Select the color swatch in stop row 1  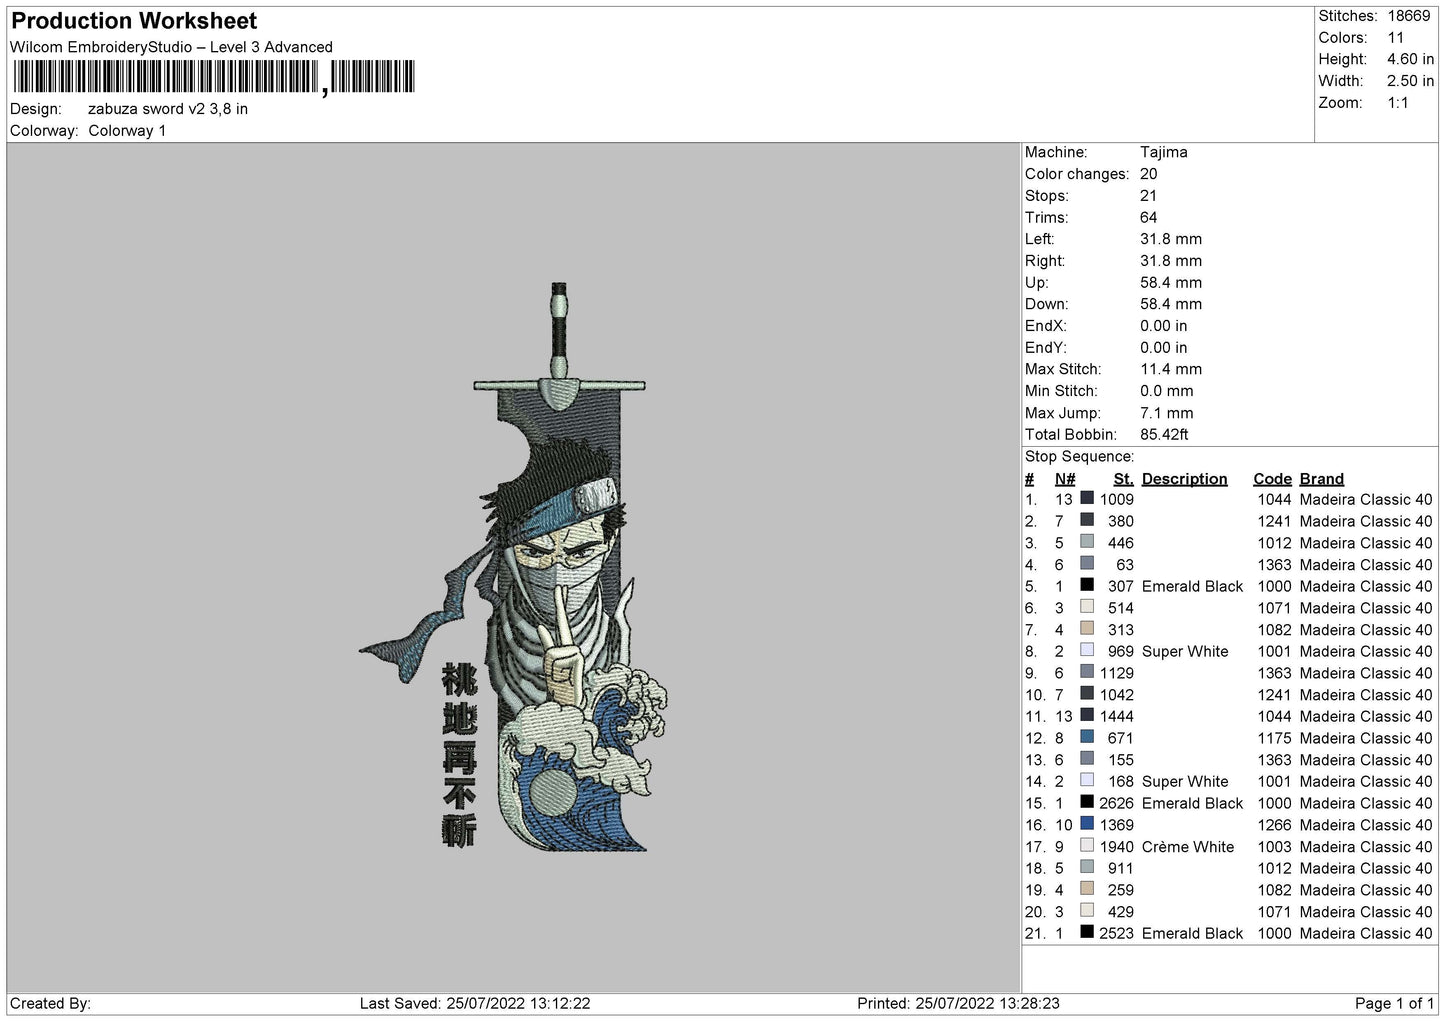pyautogui.click(x=1087, y=498)
